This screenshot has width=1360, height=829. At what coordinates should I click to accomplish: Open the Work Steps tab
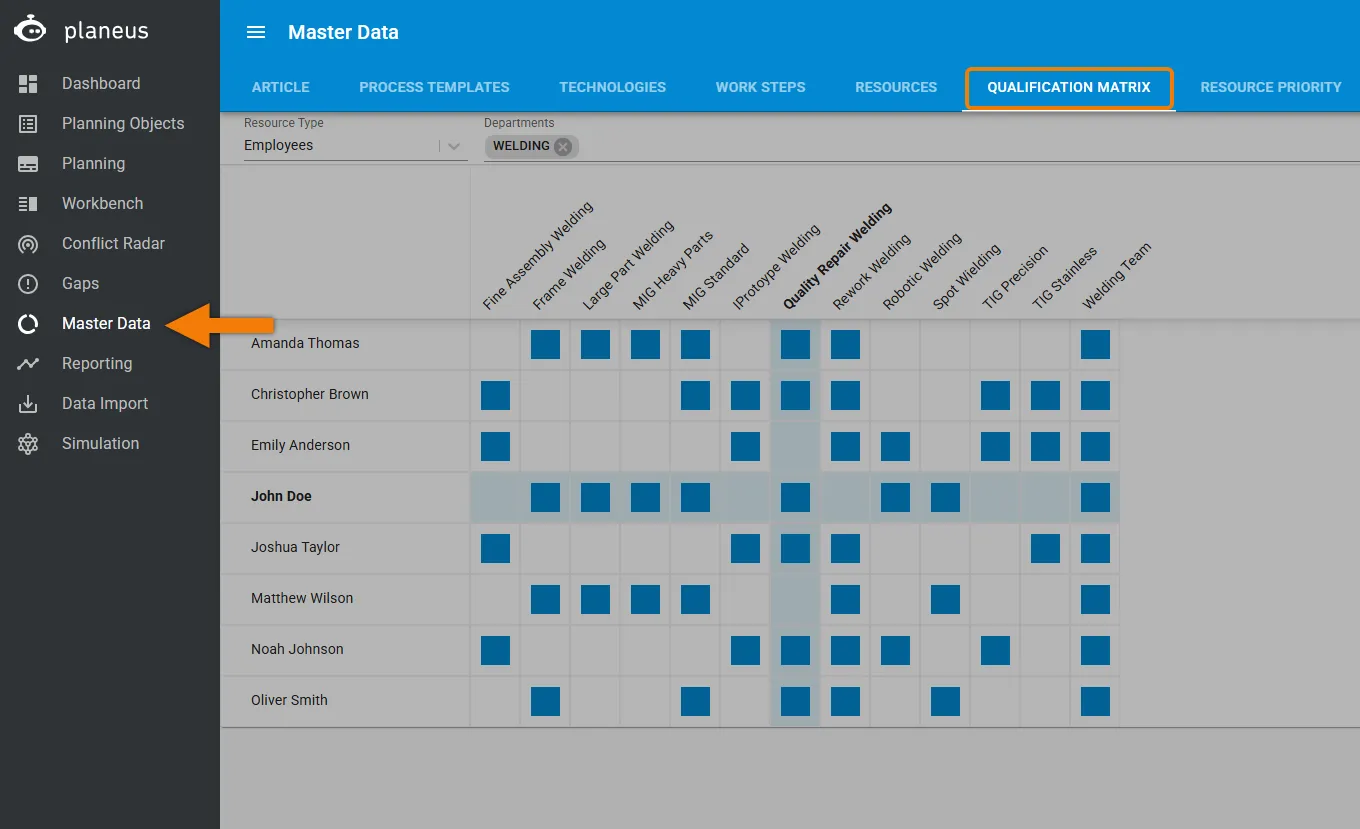click(x=761, y=87)
